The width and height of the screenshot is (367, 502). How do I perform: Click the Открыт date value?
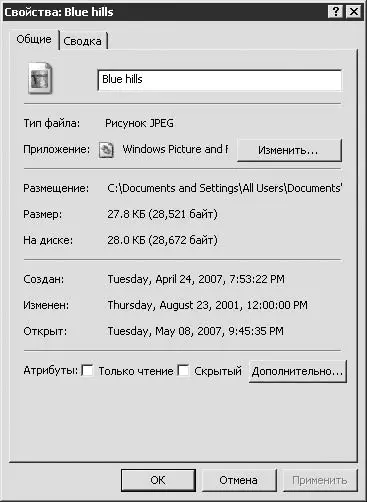click(x=195, y=331)
